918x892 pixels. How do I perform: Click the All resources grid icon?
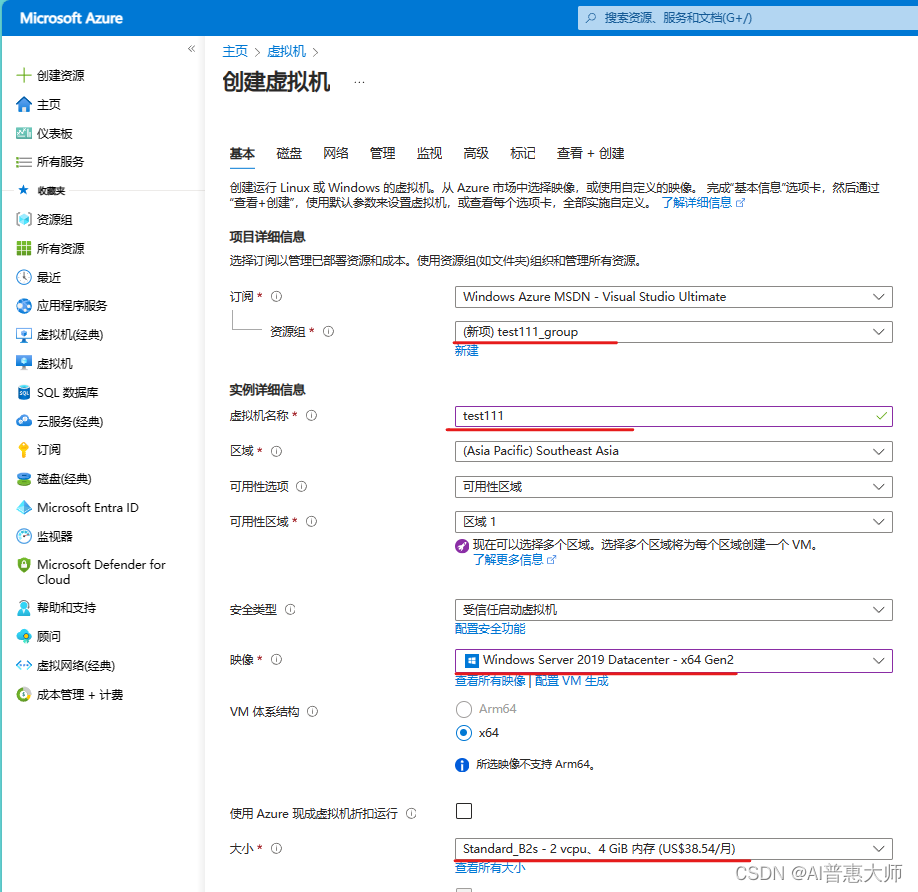[23, 248]
